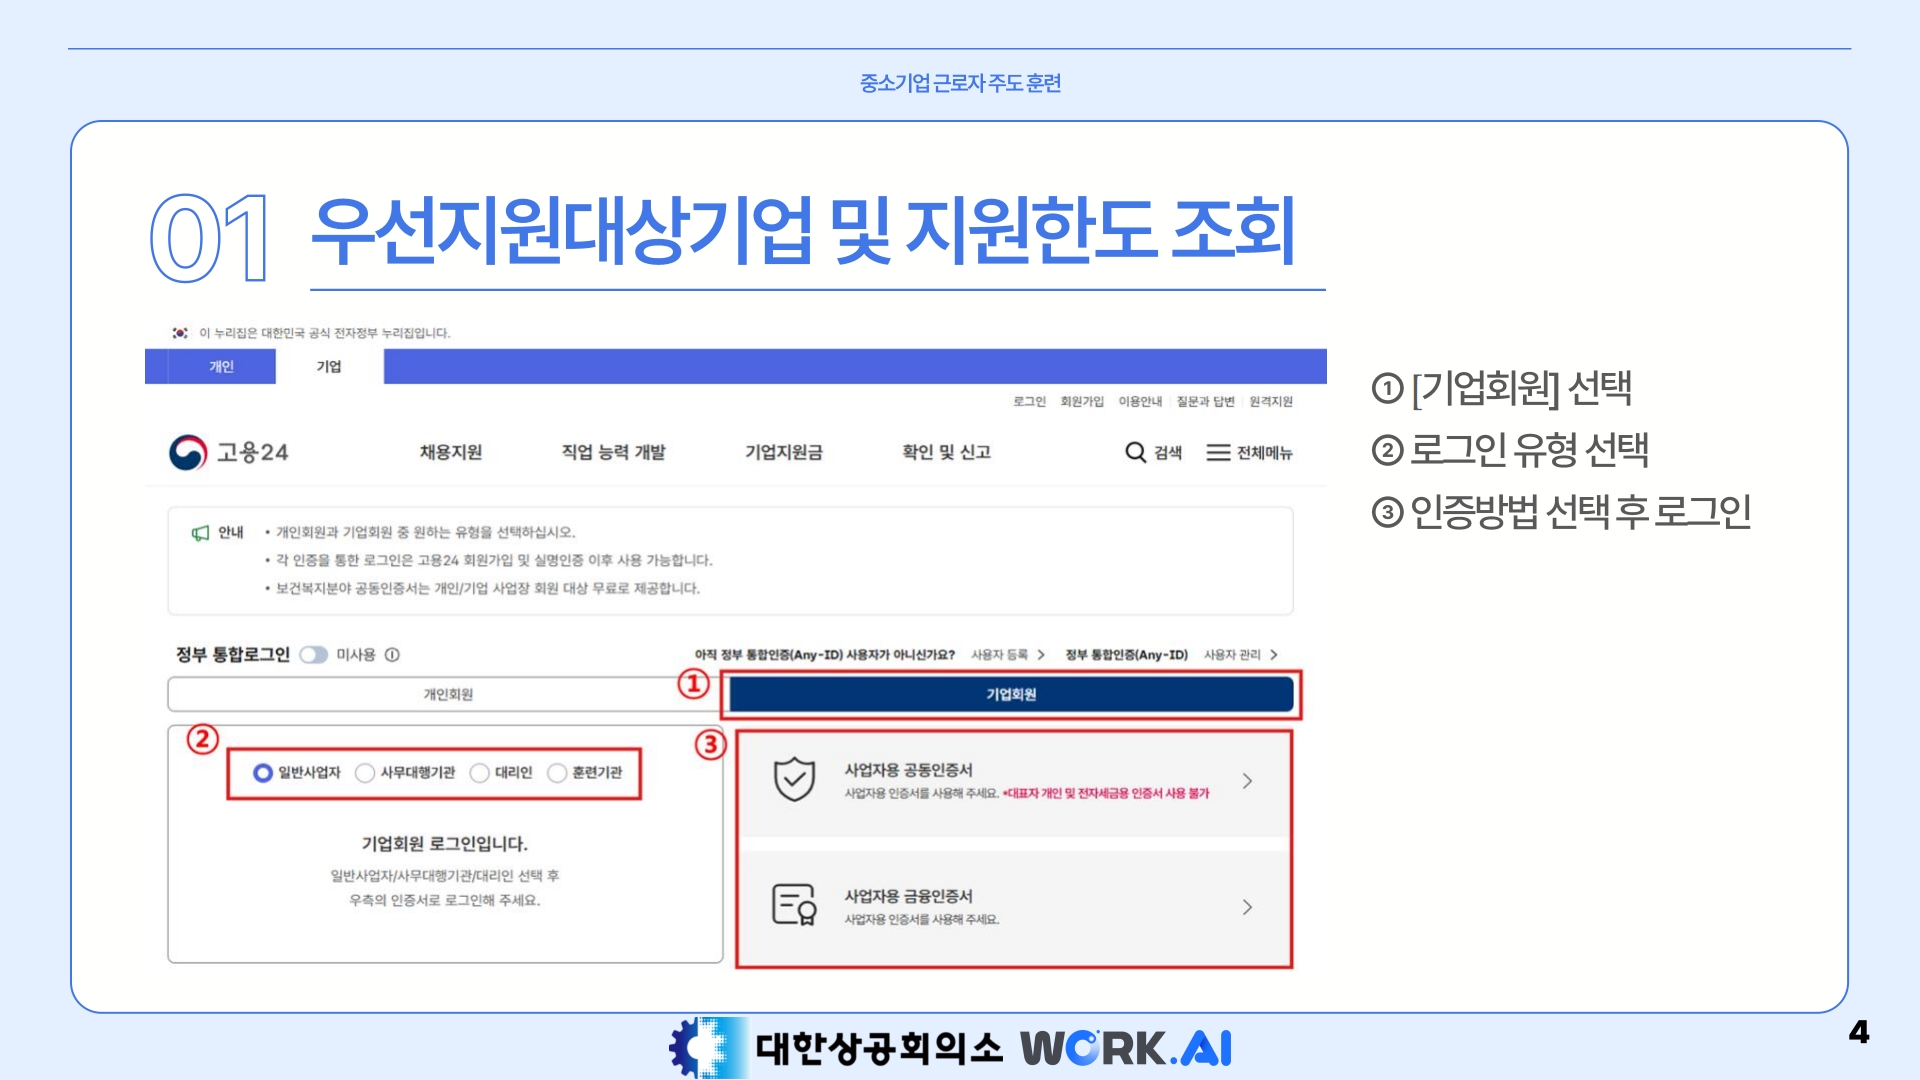Click the 고용24 logo icon
1920x1080 pixels.
coord(188,453)
